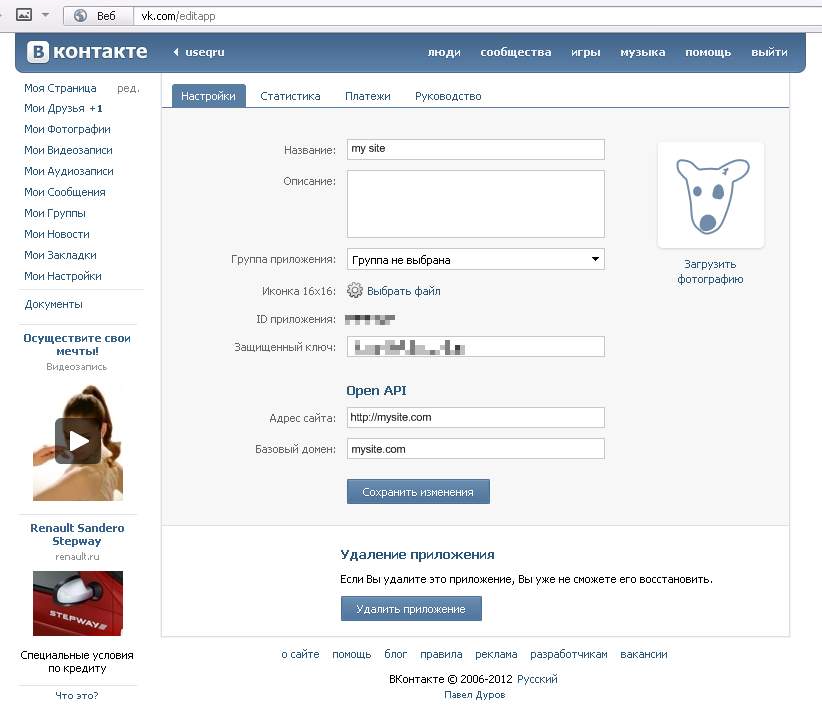
Task: Click the Адрес сайта input field
Action: pos(475,417)
